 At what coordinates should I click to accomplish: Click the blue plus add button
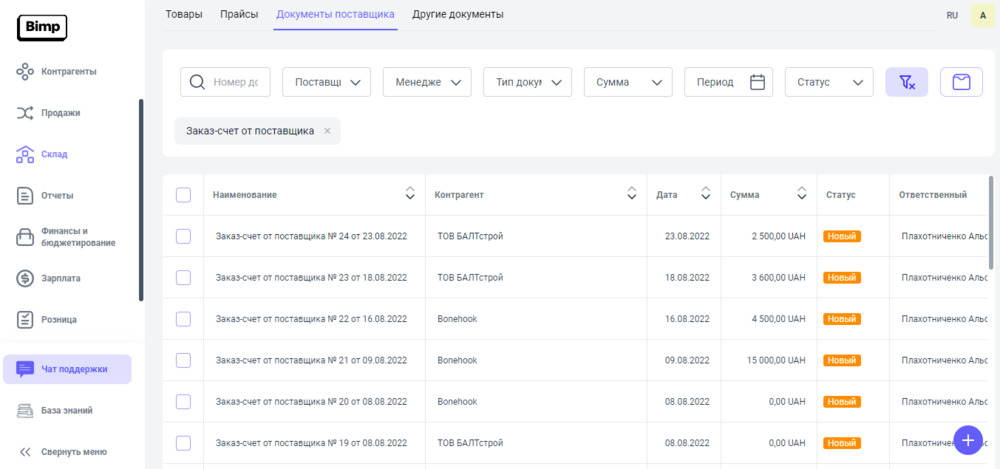[x=968, y=440]
